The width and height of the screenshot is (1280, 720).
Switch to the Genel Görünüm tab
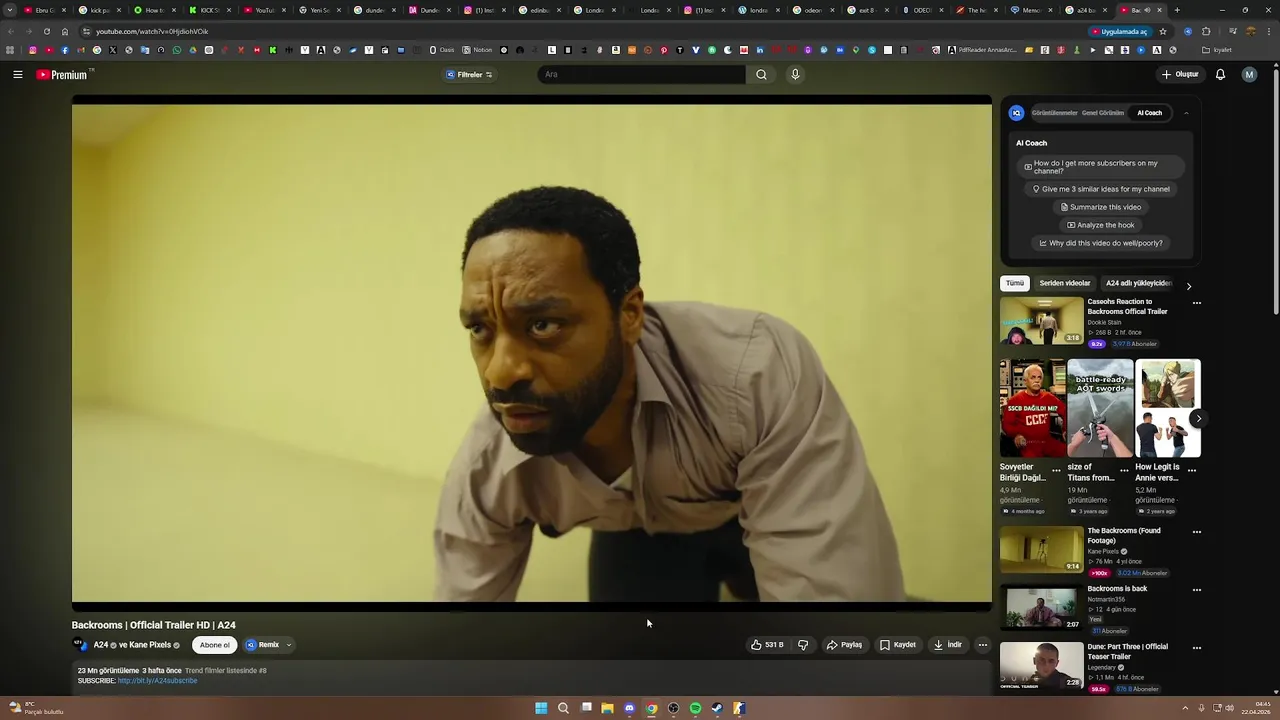point(1103,113)
